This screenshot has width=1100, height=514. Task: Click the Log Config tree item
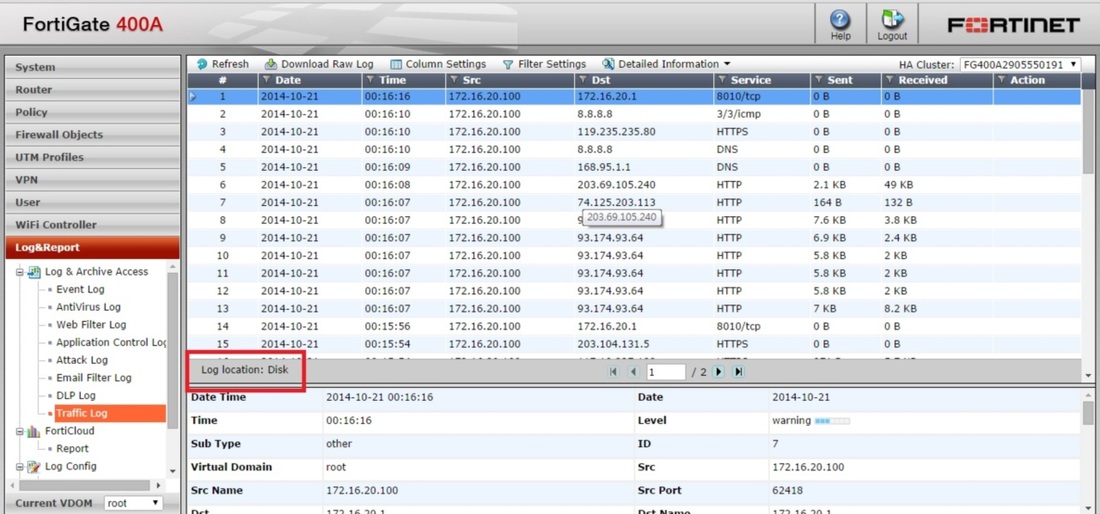(71, 466)
